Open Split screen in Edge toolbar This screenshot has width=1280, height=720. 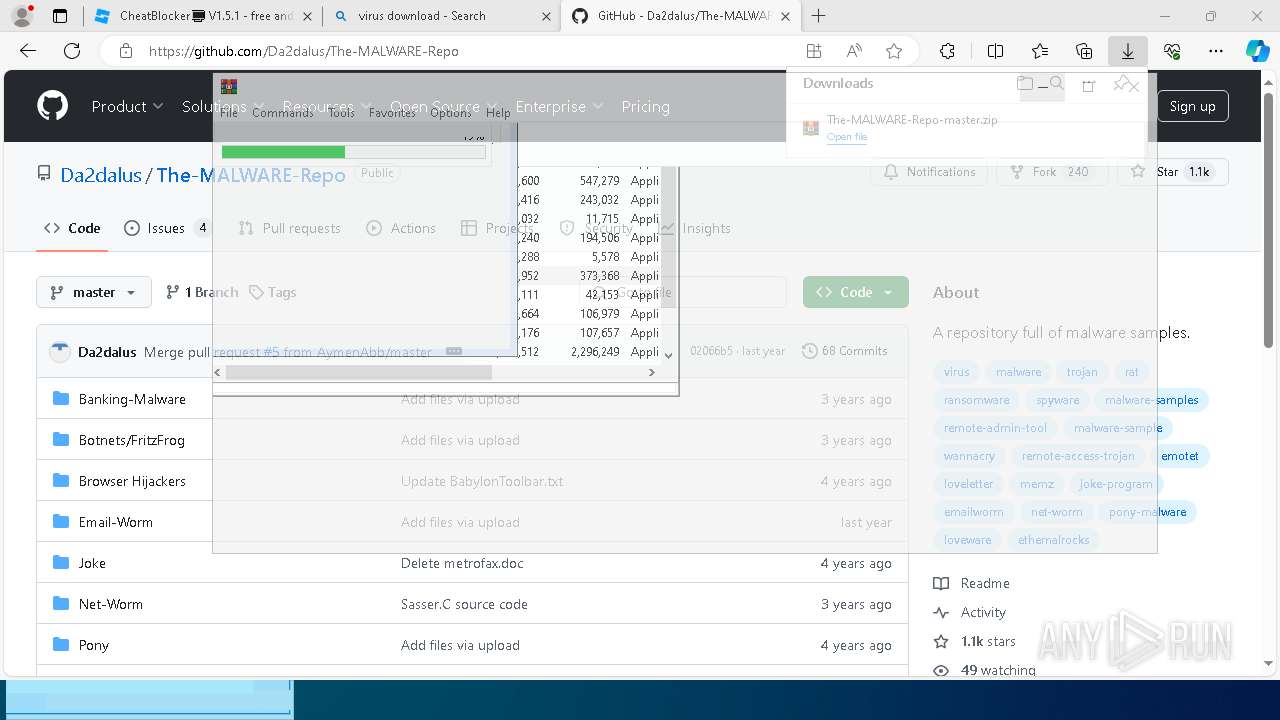pyautogui.click(x=995, y=51)
